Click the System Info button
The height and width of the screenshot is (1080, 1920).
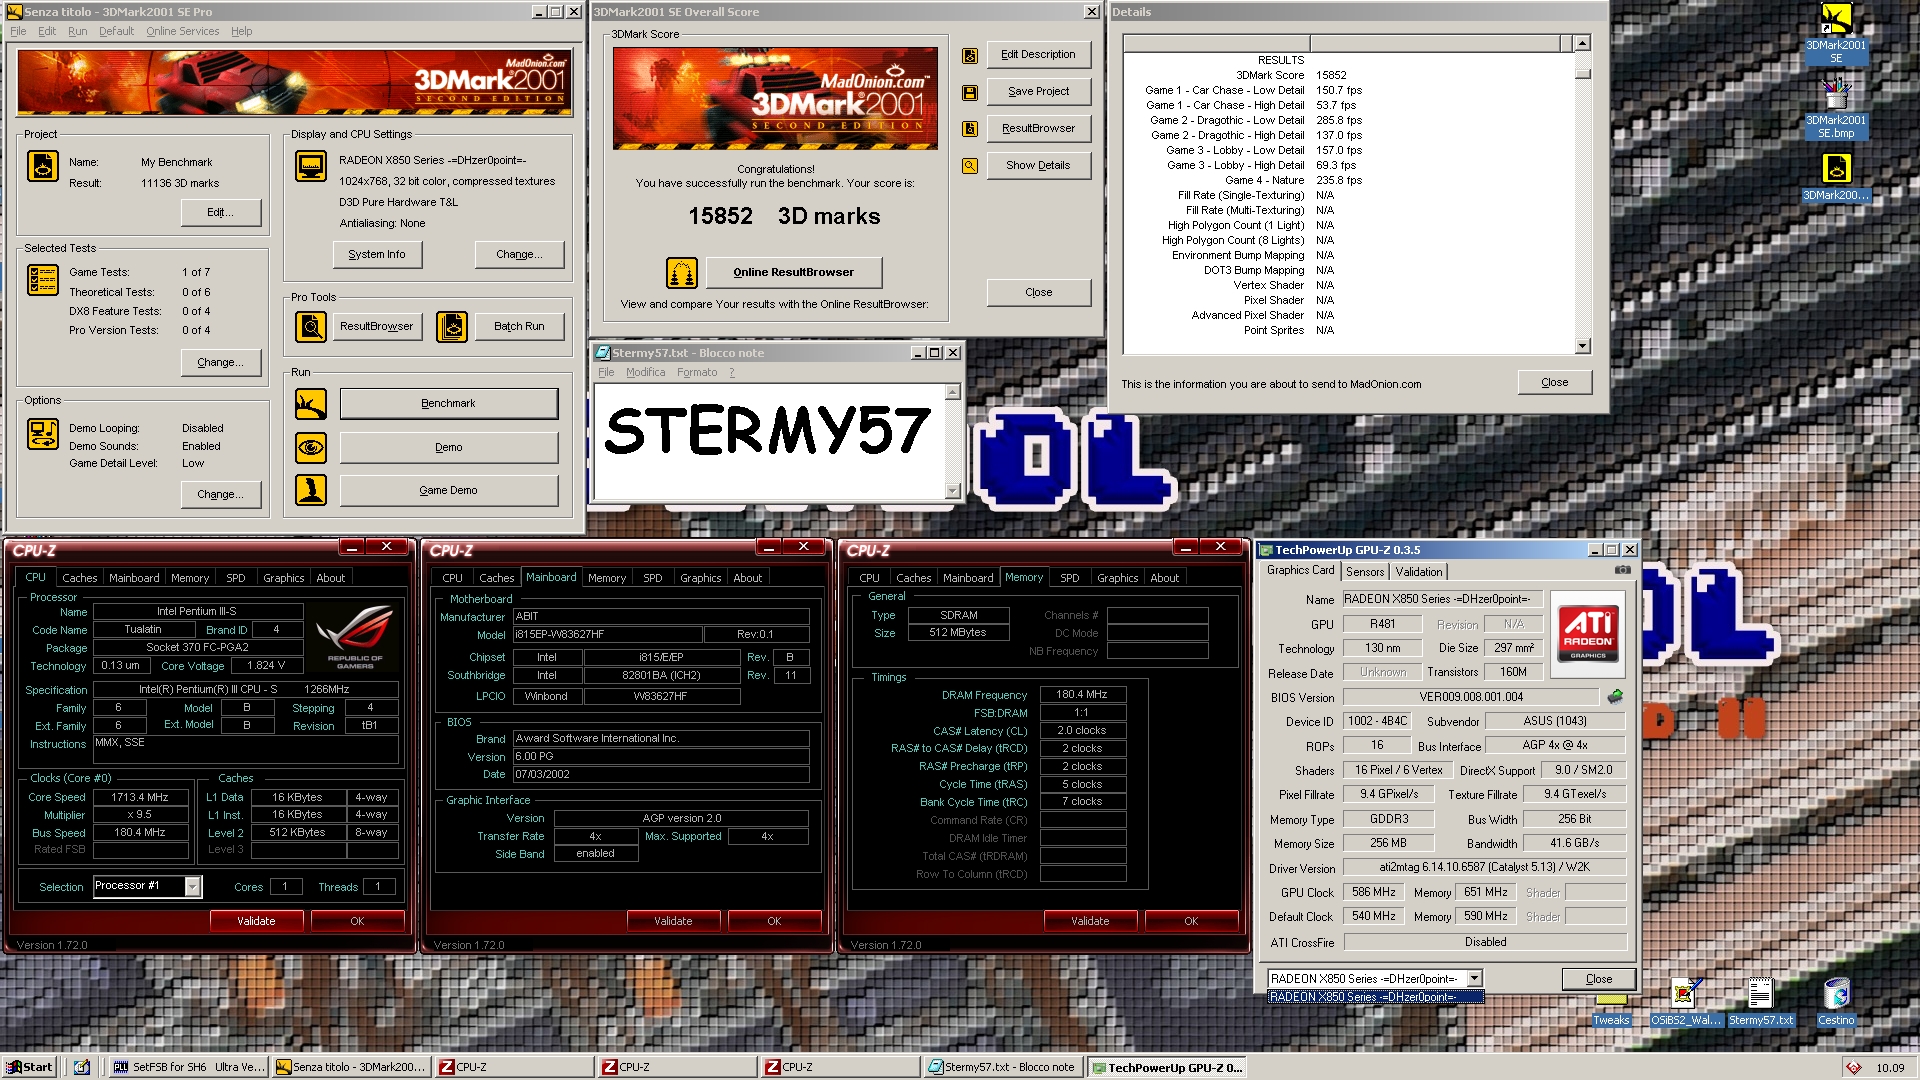[x=377, y=255]
